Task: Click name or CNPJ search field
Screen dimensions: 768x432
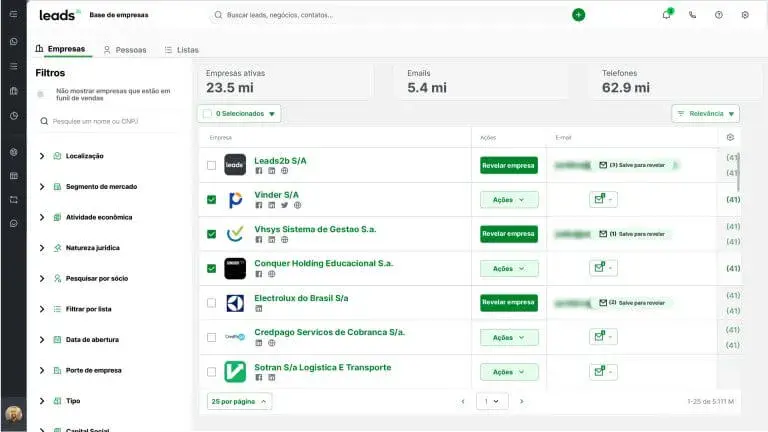Action: pyautogui.click(x=109, y=121)
